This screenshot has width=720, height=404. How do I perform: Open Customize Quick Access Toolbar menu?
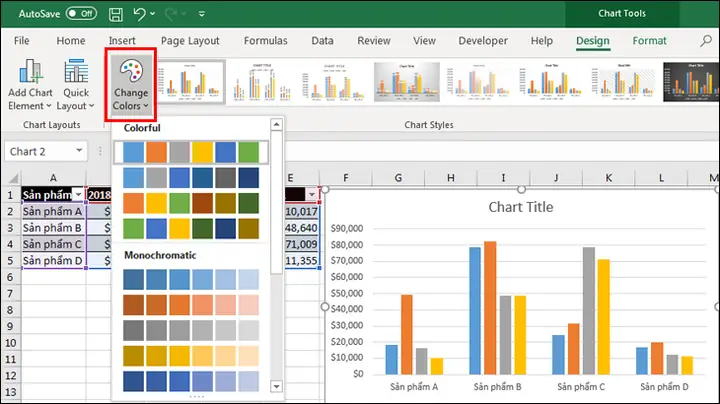pos(202,14)
